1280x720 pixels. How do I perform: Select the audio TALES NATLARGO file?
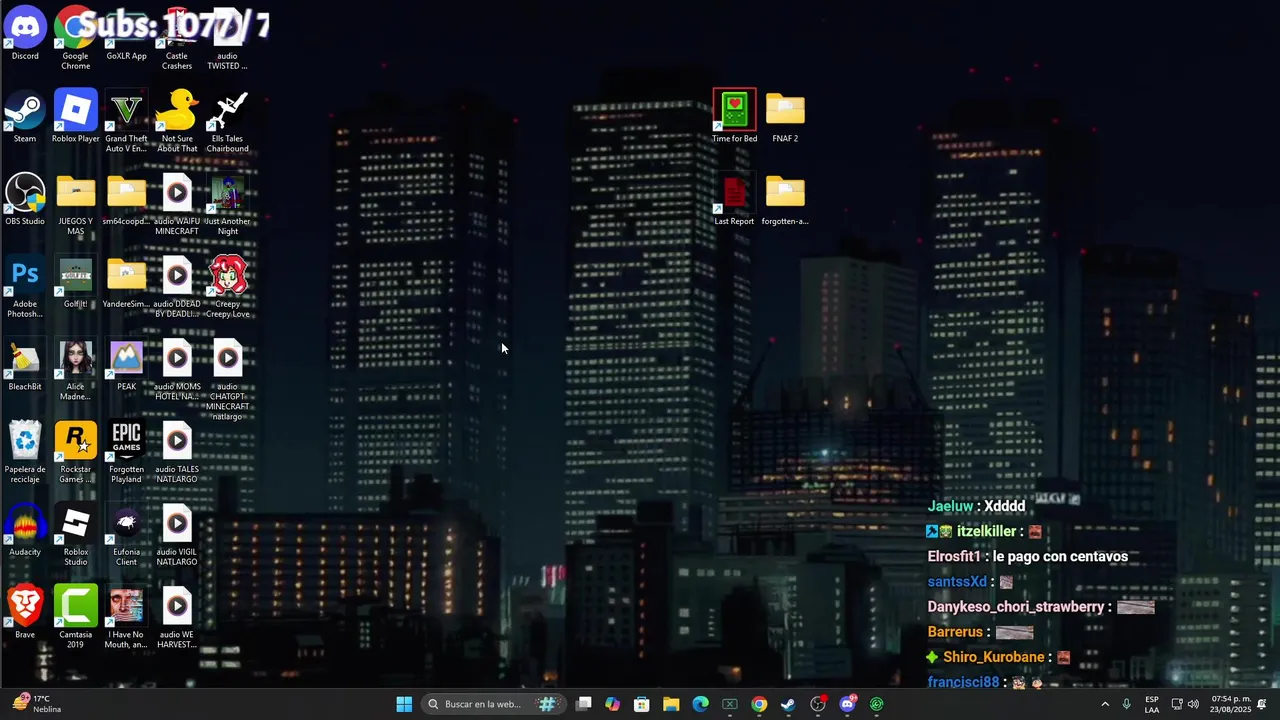point(177,452)
